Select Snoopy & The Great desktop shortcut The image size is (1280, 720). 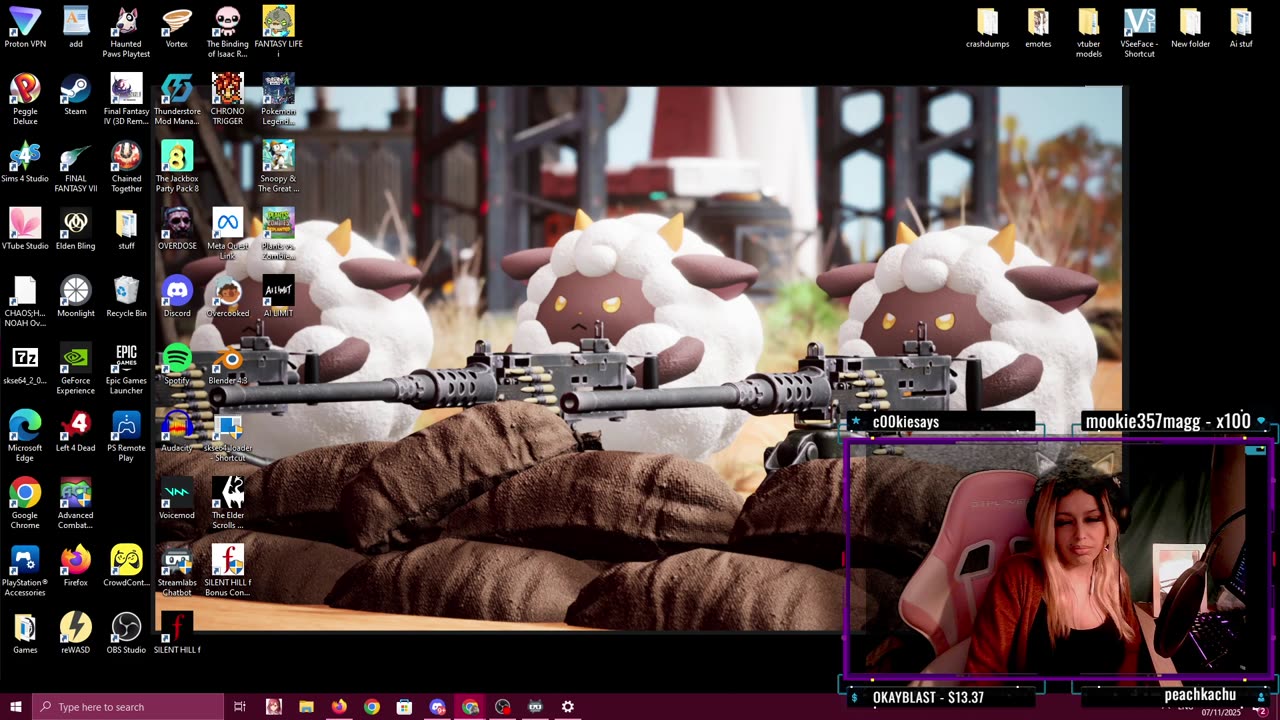[x=278, y=167]
